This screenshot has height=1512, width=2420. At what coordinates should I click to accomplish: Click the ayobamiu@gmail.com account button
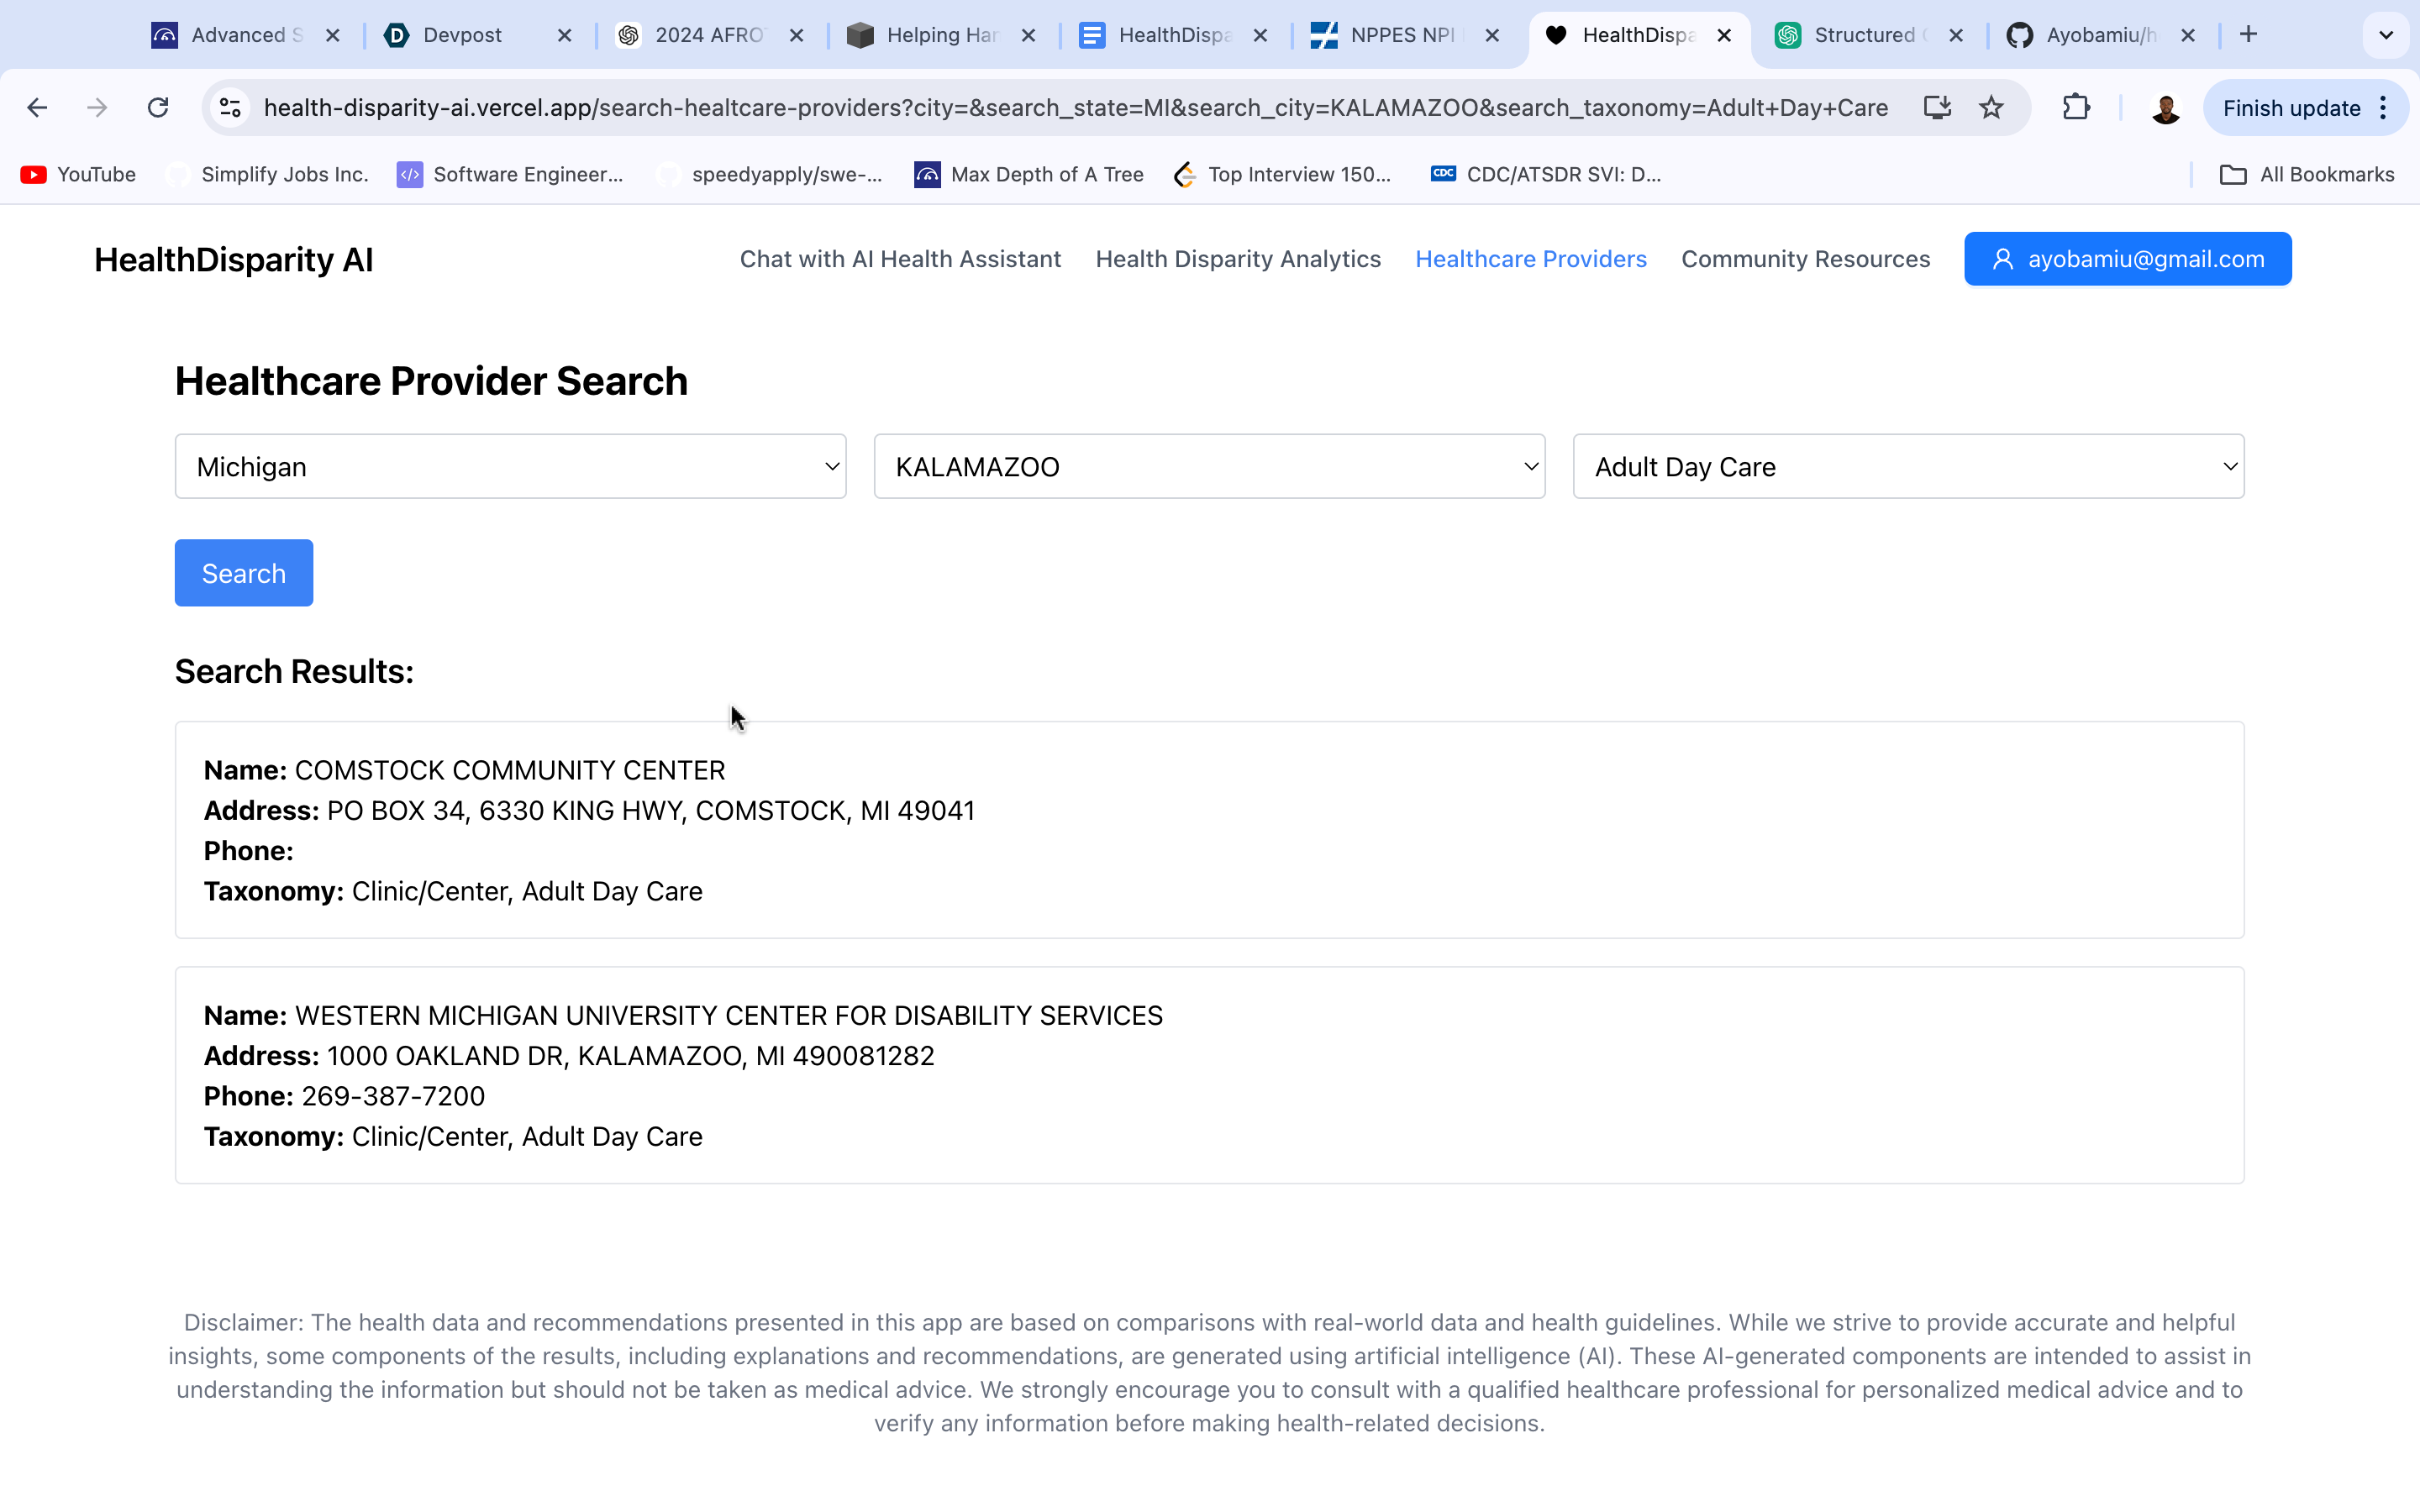pos(2127,259)
